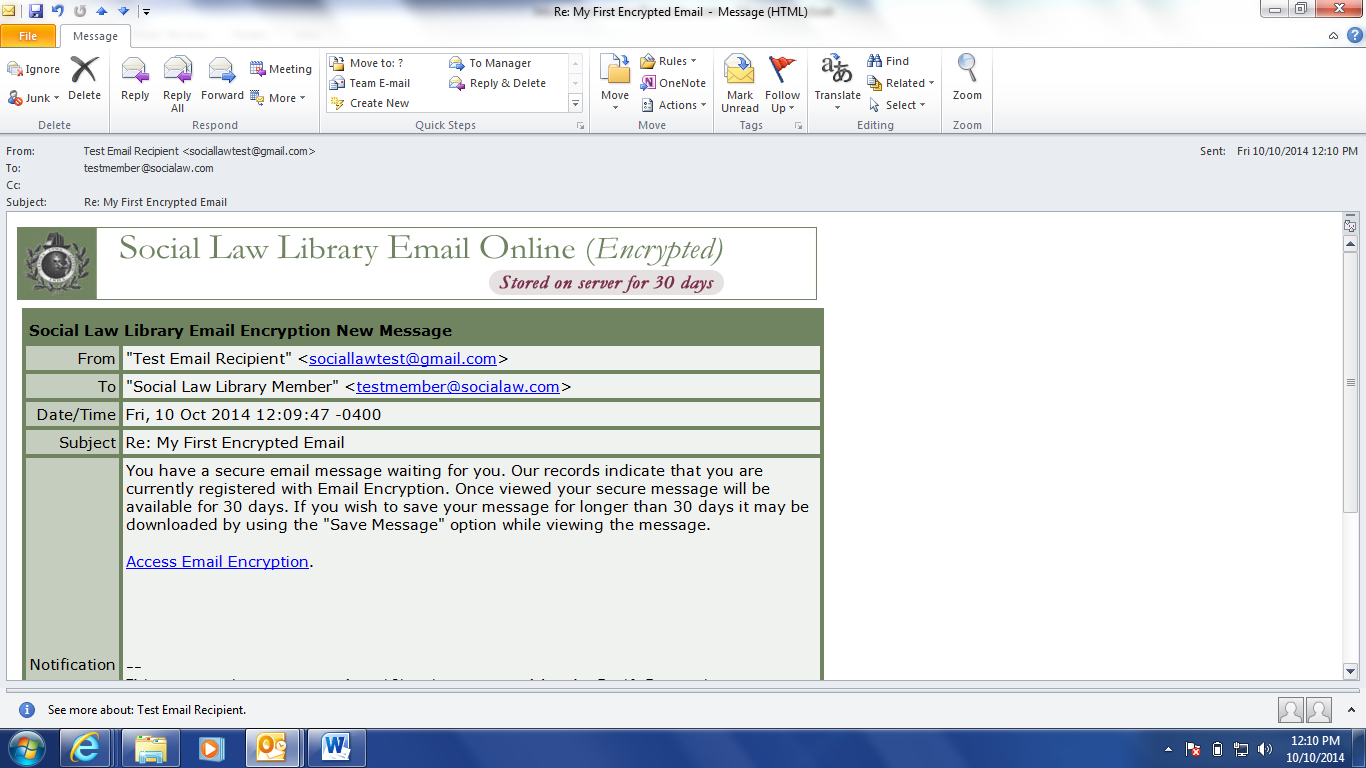This screenshot has width=1366, height=768.
Task: Click the Subject line in message header
Action: (156, 202)
